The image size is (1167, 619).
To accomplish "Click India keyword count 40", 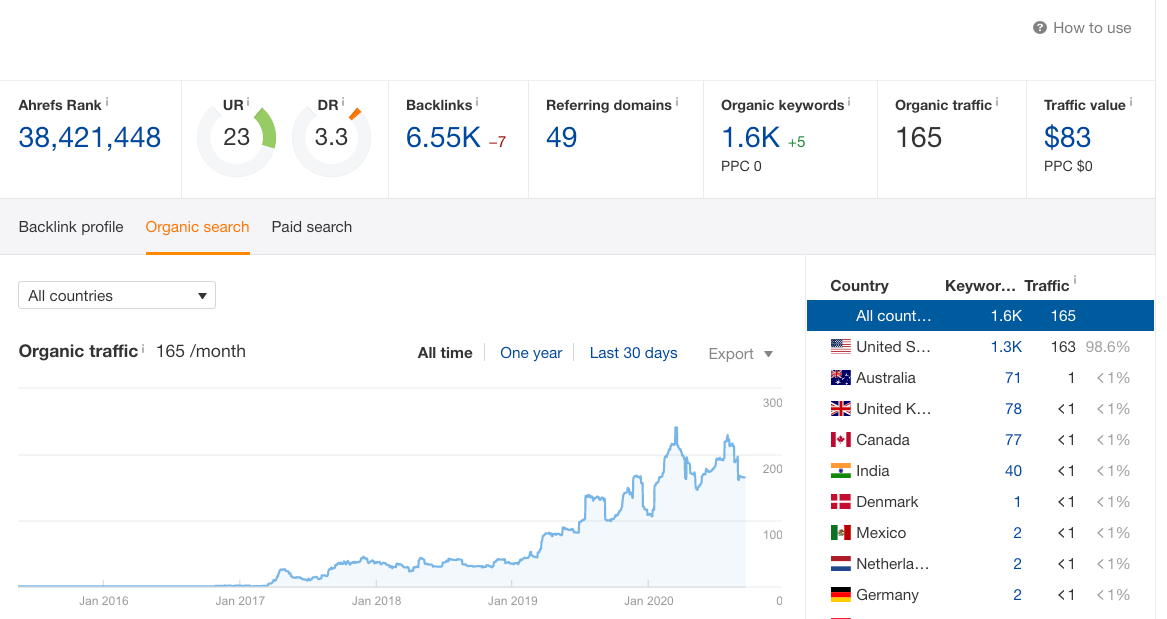I will pyautogui.click(x=1013, y=471).
